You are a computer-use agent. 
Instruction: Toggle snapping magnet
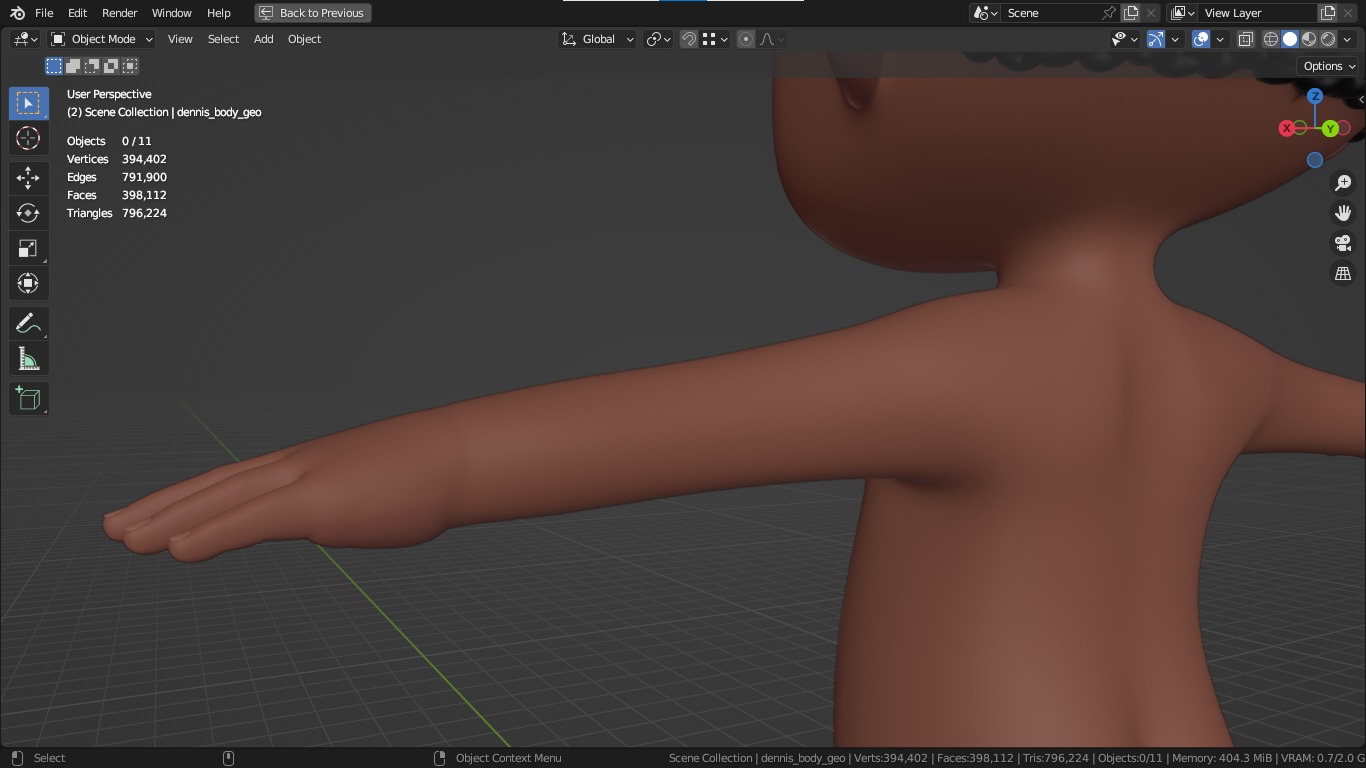[689, 39]
